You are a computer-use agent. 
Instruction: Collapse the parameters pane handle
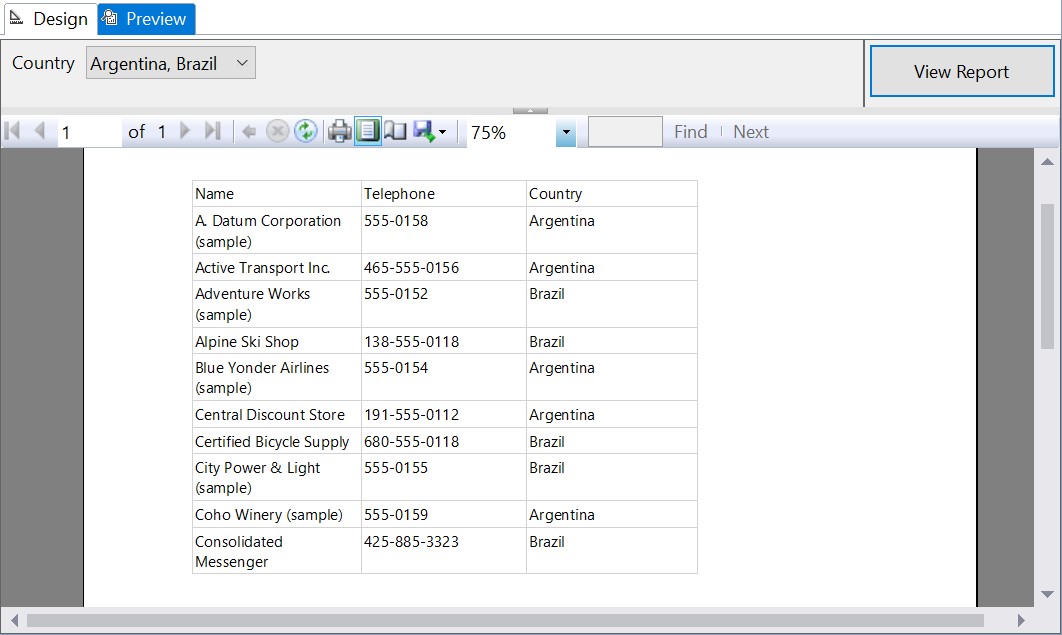530,110
